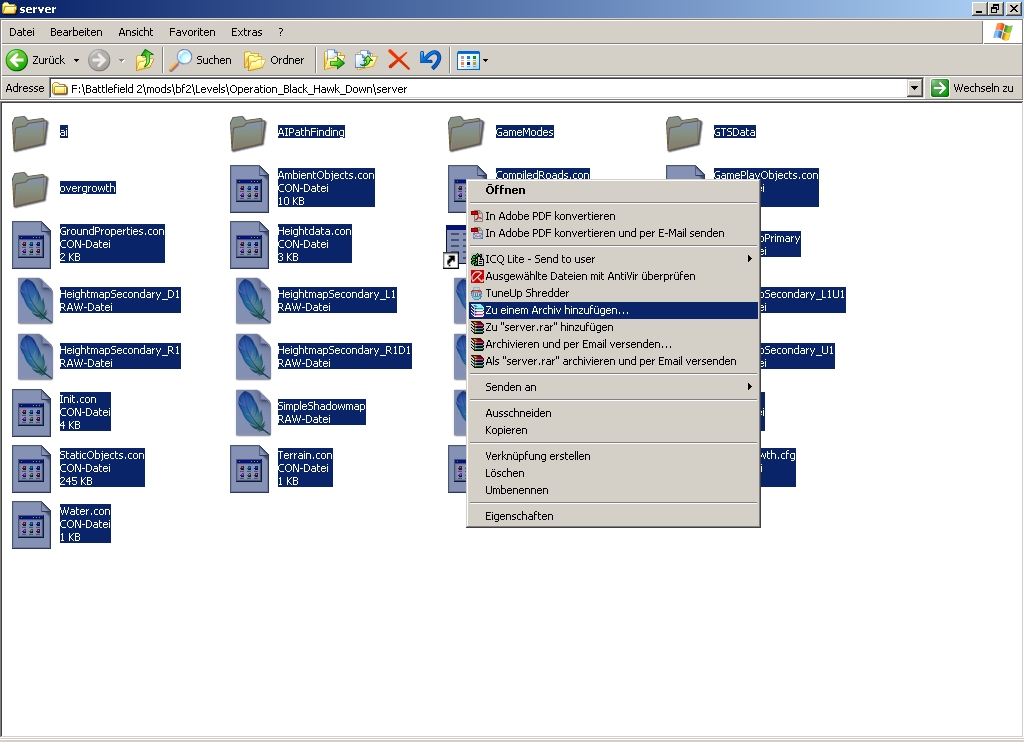1024x742 pixels.
Task: Select HeightmapSecondary_R1 RAW file icon
Action: click(35, 357)
